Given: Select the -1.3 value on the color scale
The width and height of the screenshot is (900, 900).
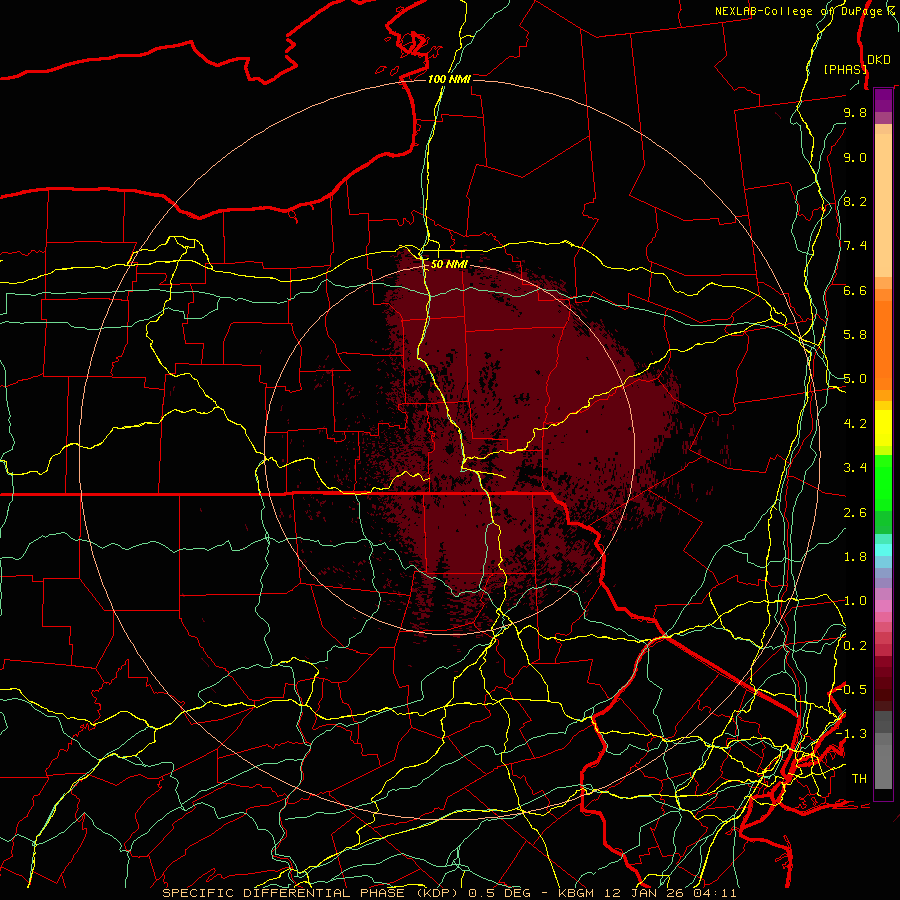Looking at the screenshot, I should (851, 734).
